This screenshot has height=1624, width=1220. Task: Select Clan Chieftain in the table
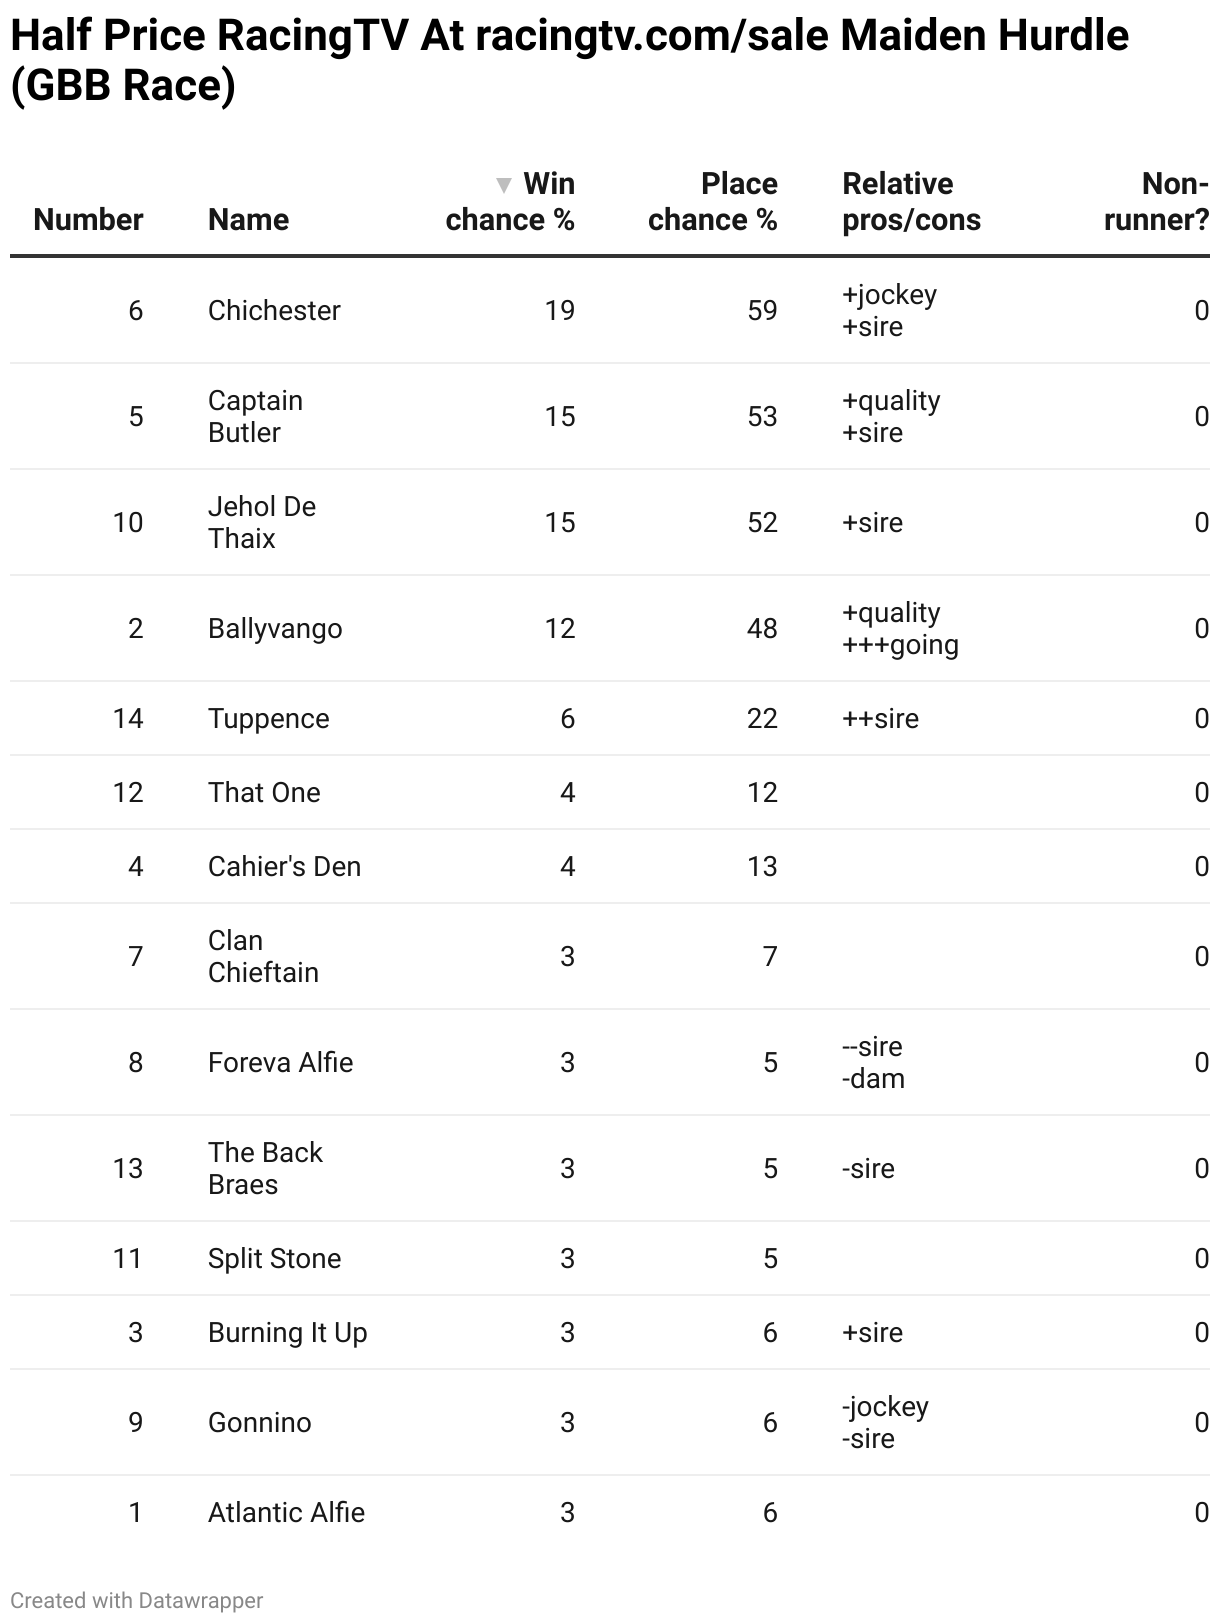click(263, 956)
